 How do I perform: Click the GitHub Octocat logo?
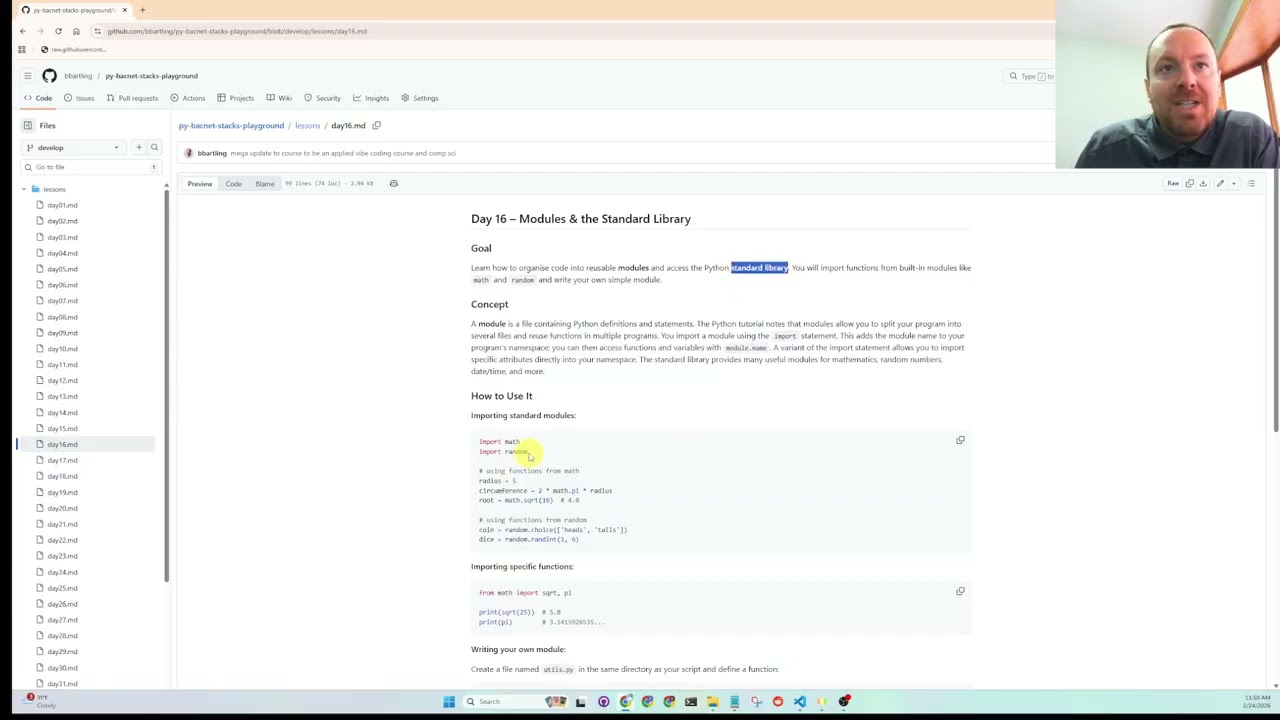[x=49, y=76]
